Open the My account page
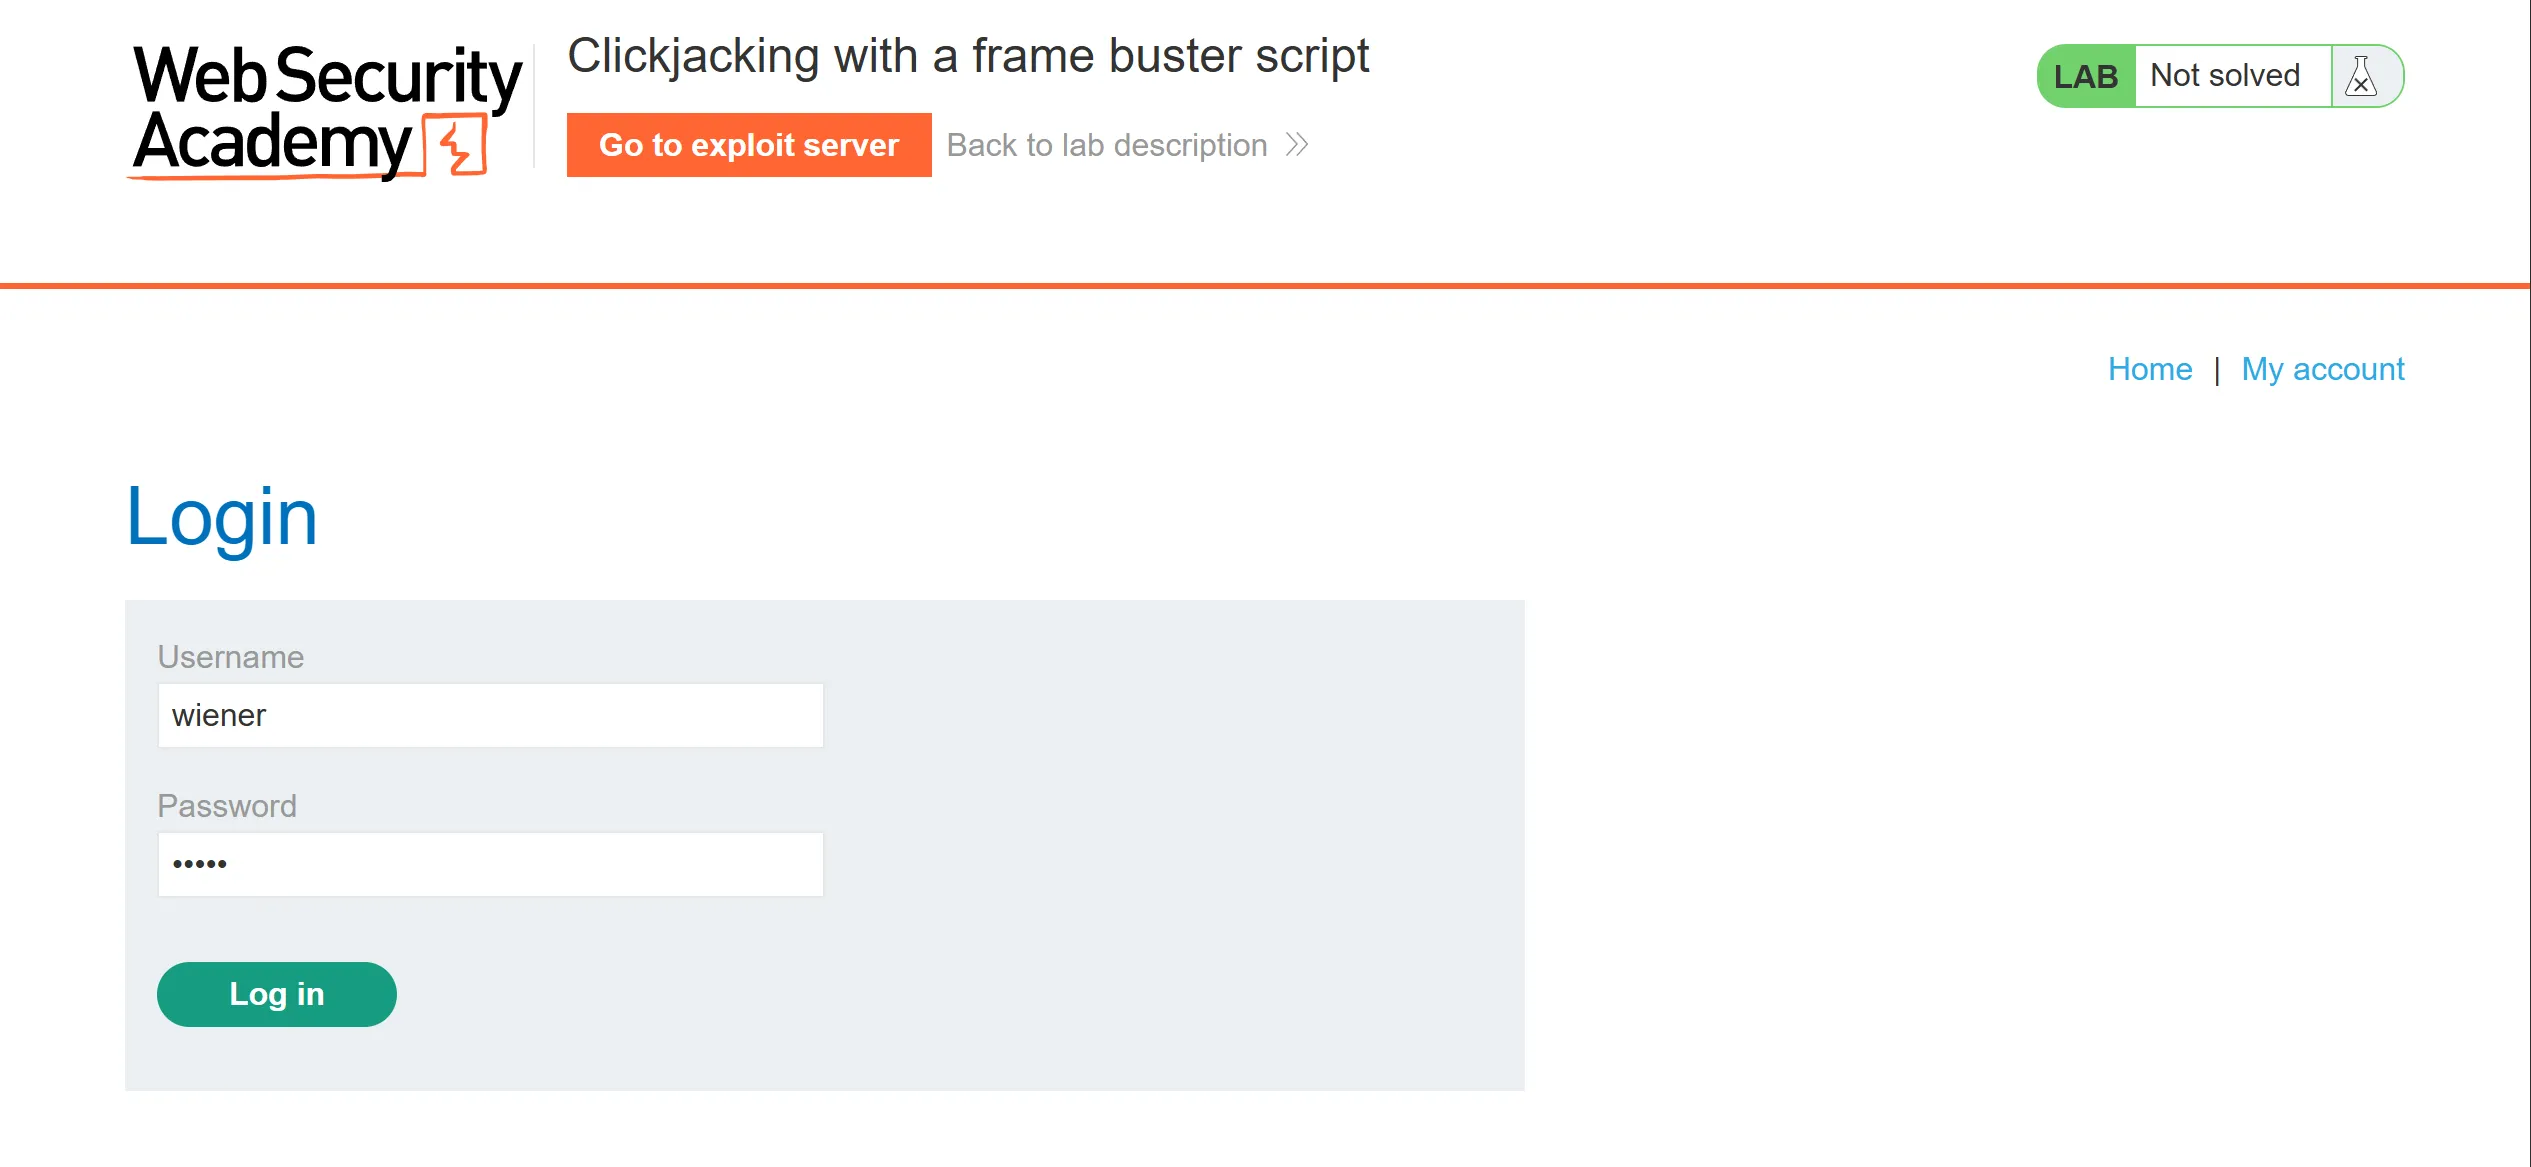Screen dimensions: 2531x1167 point(2322,369)
